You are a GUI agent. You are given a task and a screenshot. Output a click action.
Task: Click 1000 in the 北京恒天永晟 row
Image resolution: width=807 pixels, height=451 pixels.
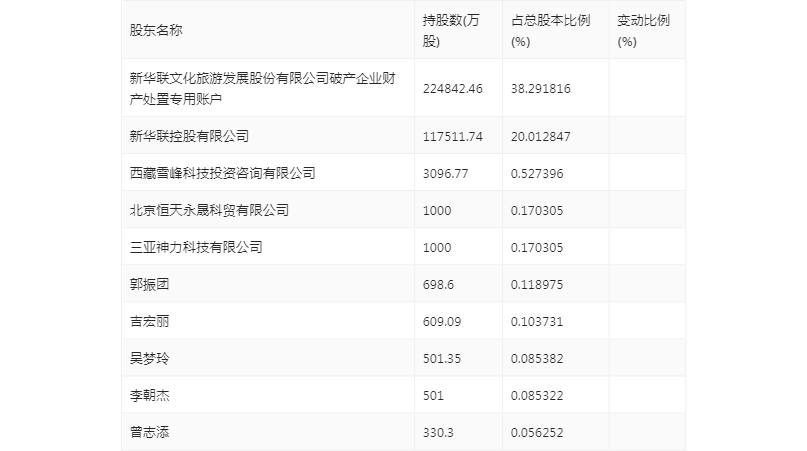(437, 211)
